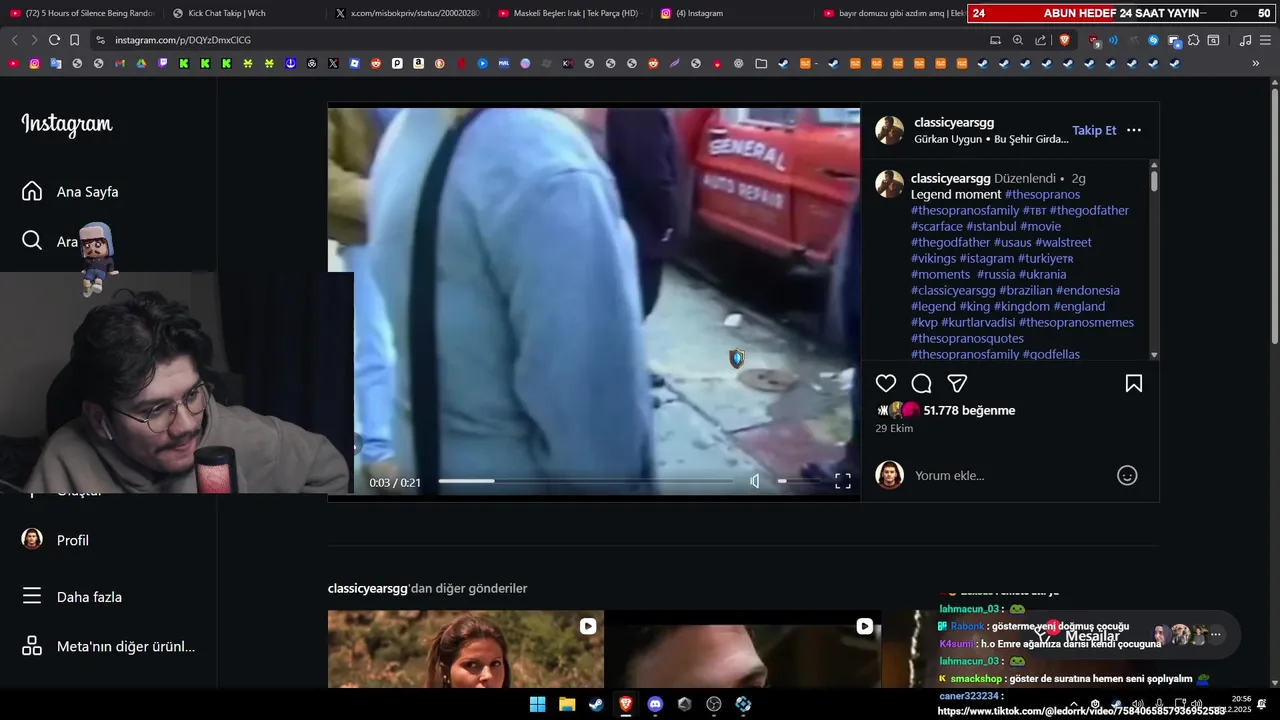Image resolution: width=1280 pixels, height=720 pixels.
Task: View the 51.778 beğenme likes list
Action: click(x=969, y=410)
